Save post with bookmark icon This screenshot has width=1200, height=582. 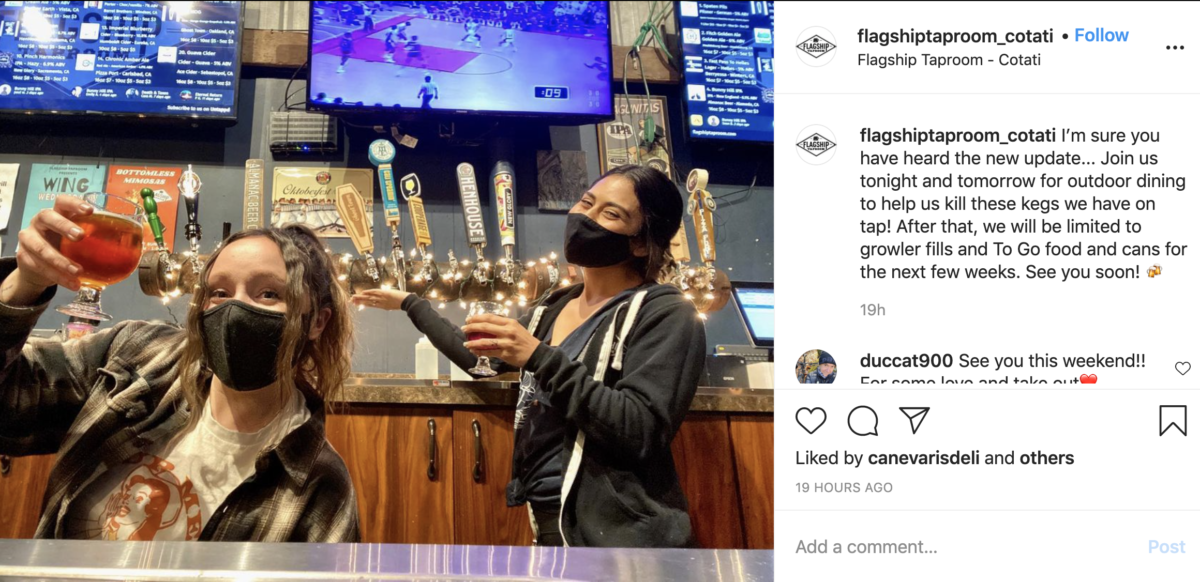pyautogui.click(x=1173, y=421)
